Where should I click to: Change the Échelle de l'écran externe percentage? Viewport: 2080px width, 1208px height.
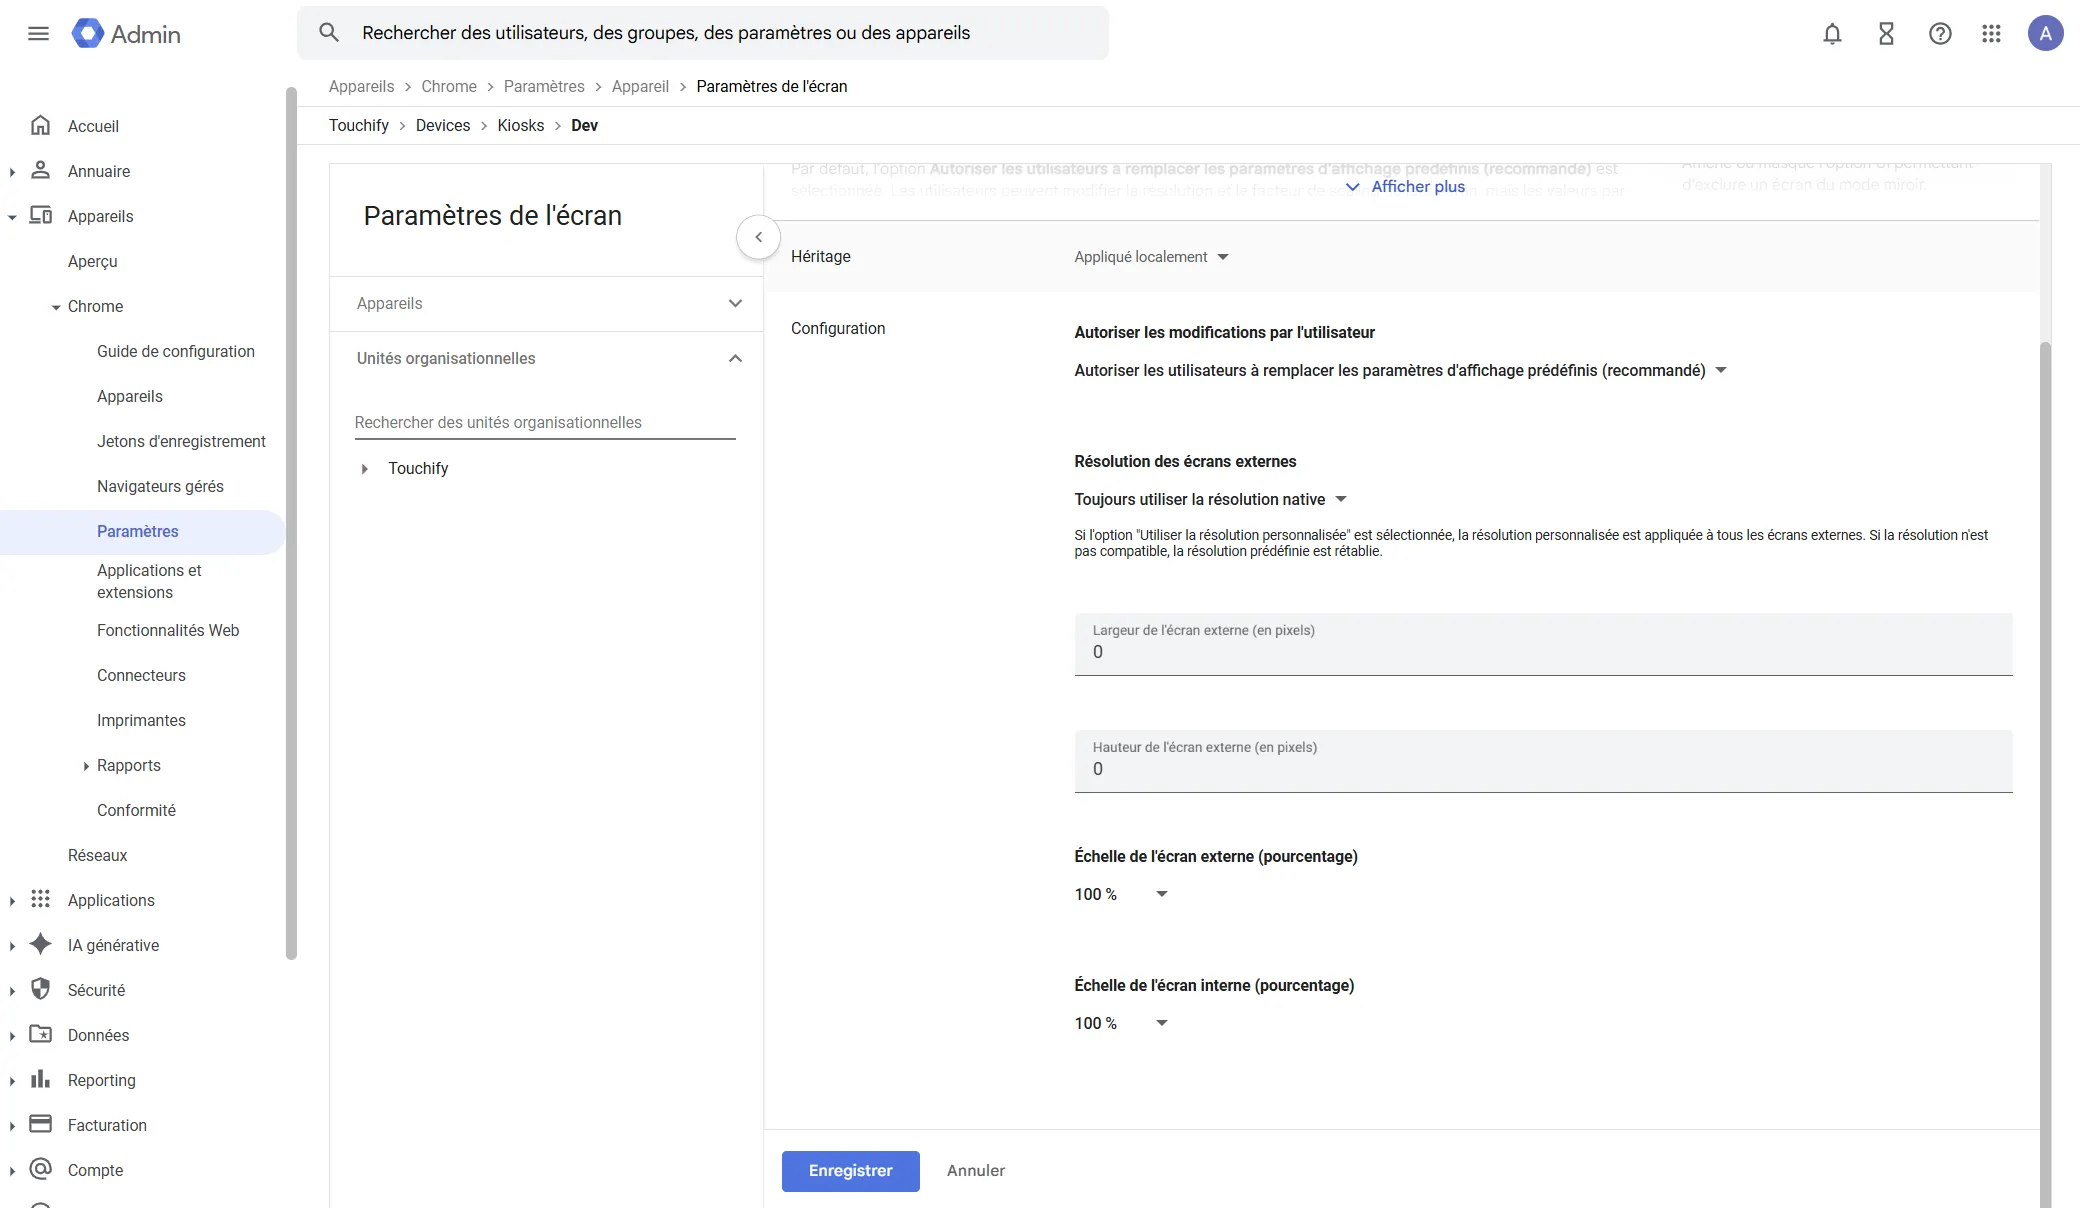[x=1120, y=893]
